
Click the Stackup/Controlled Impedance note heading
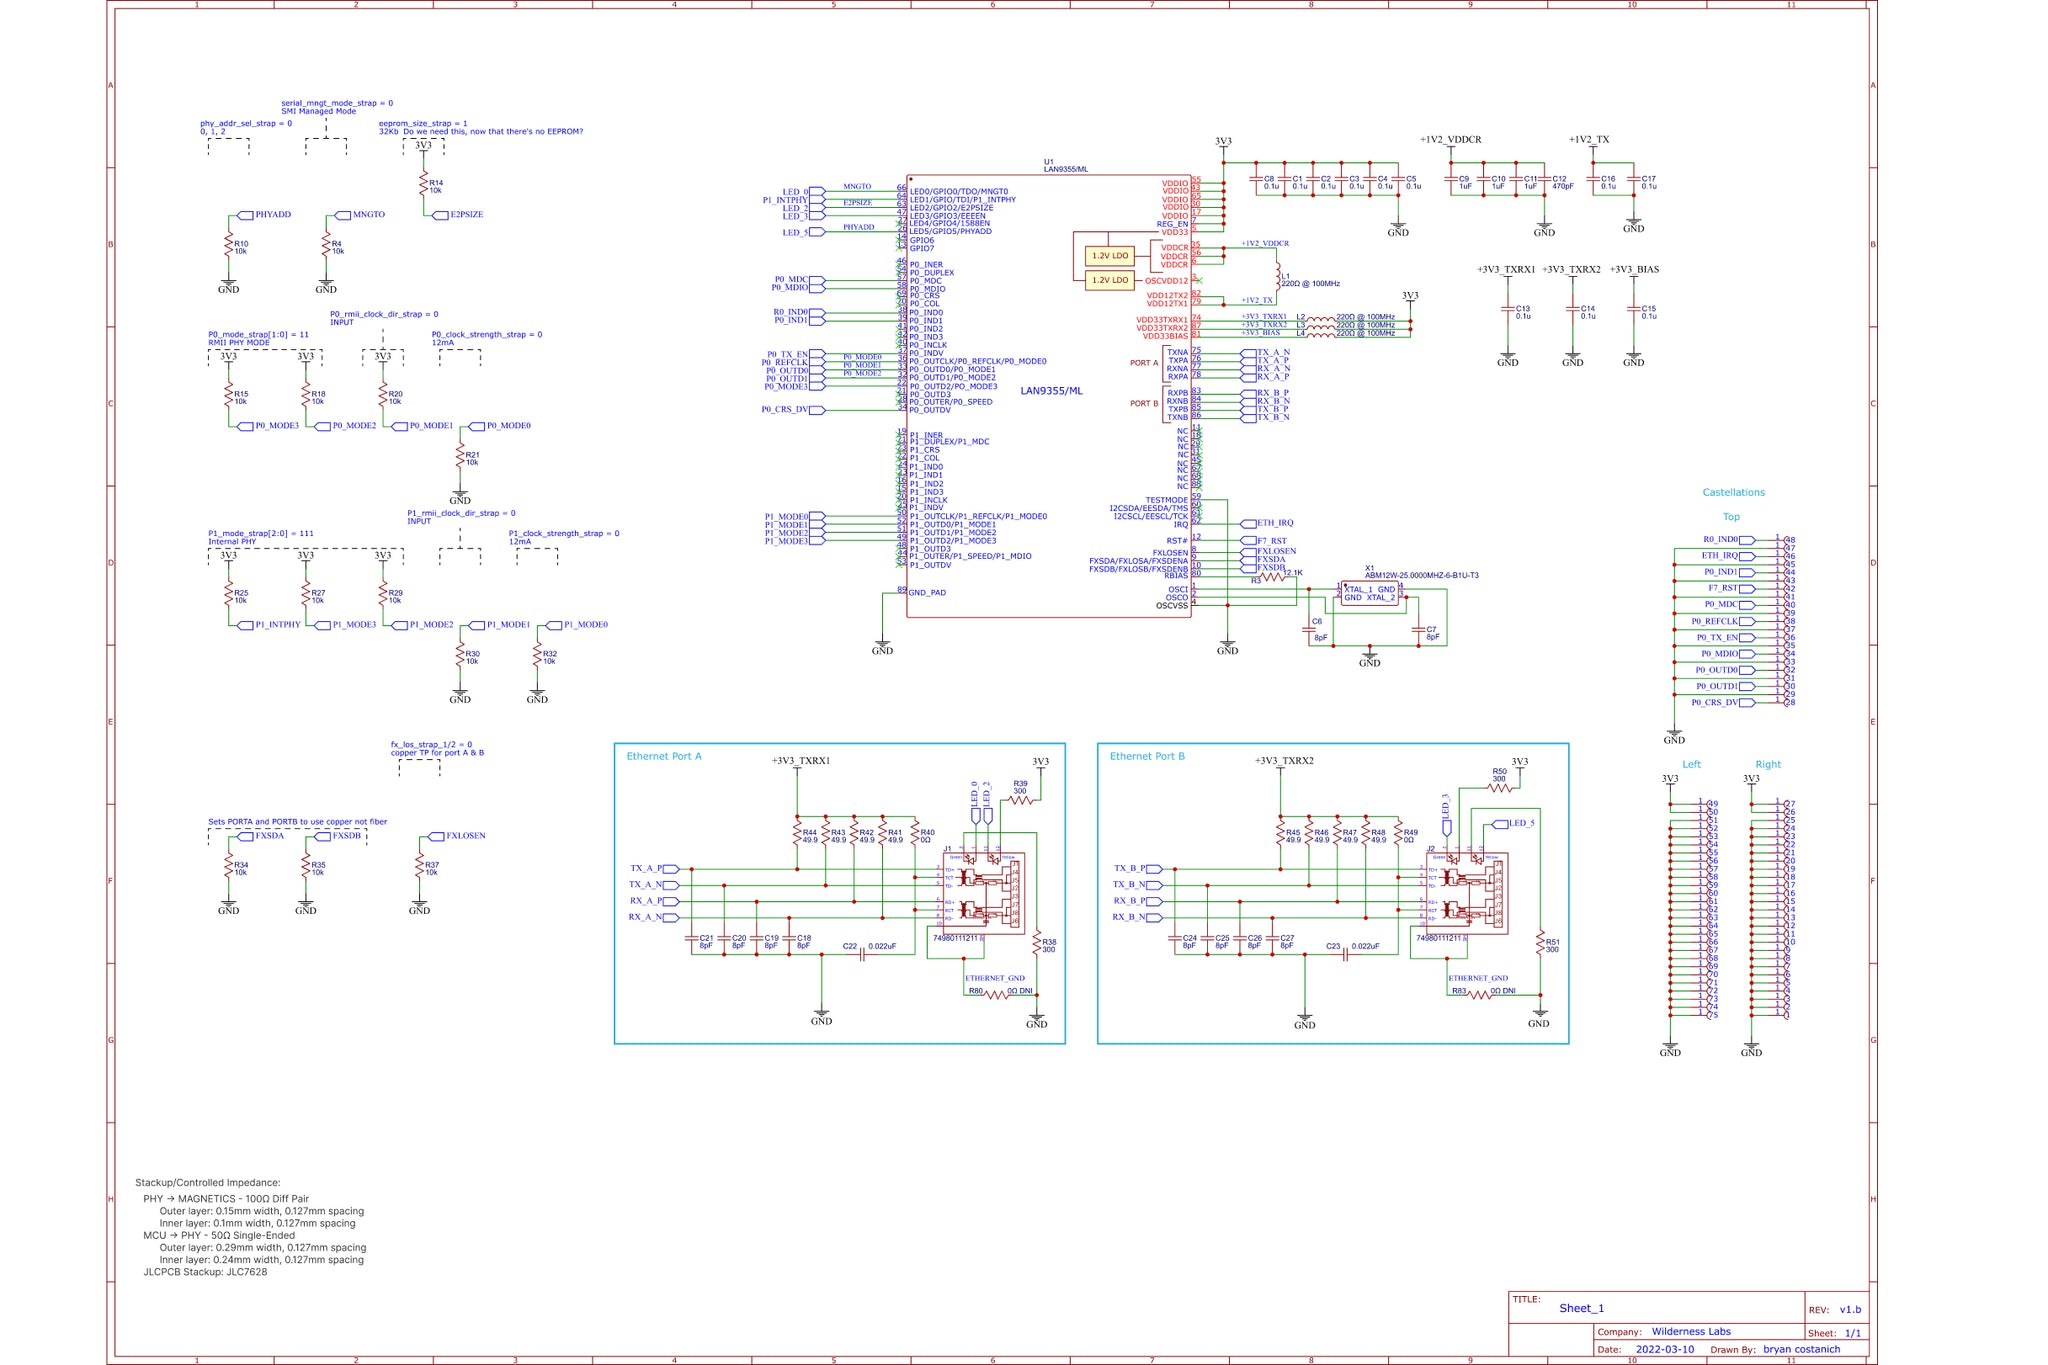[208, 1183]
